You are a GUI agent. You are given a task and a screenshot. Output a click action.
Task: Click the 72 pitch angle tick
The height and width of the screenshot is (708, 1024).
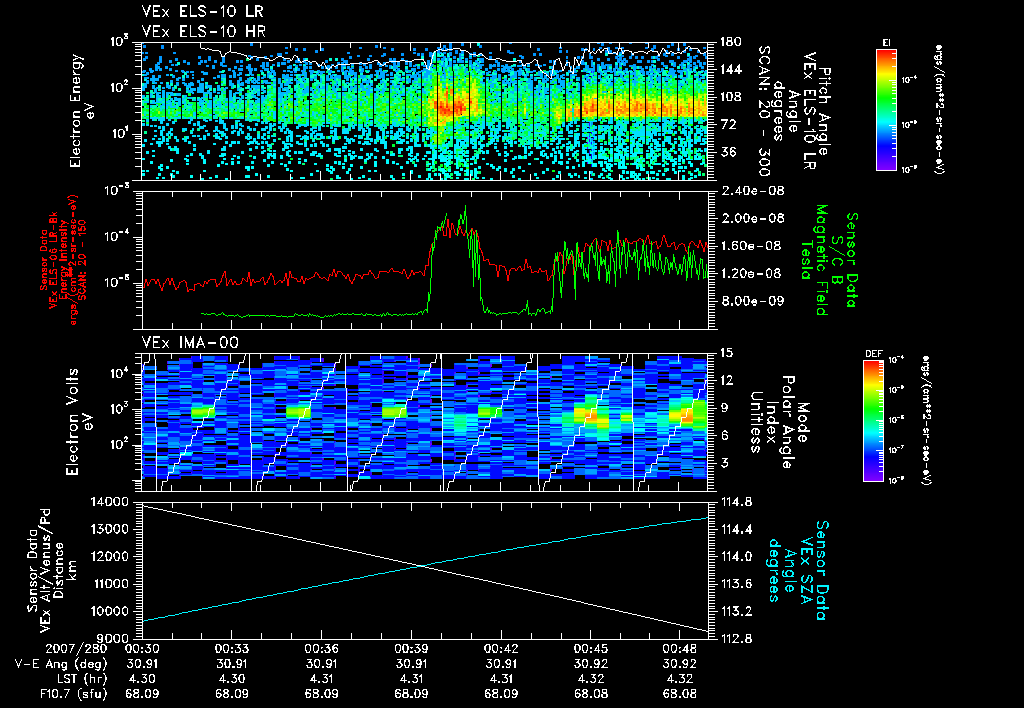[x=727, y=124]
